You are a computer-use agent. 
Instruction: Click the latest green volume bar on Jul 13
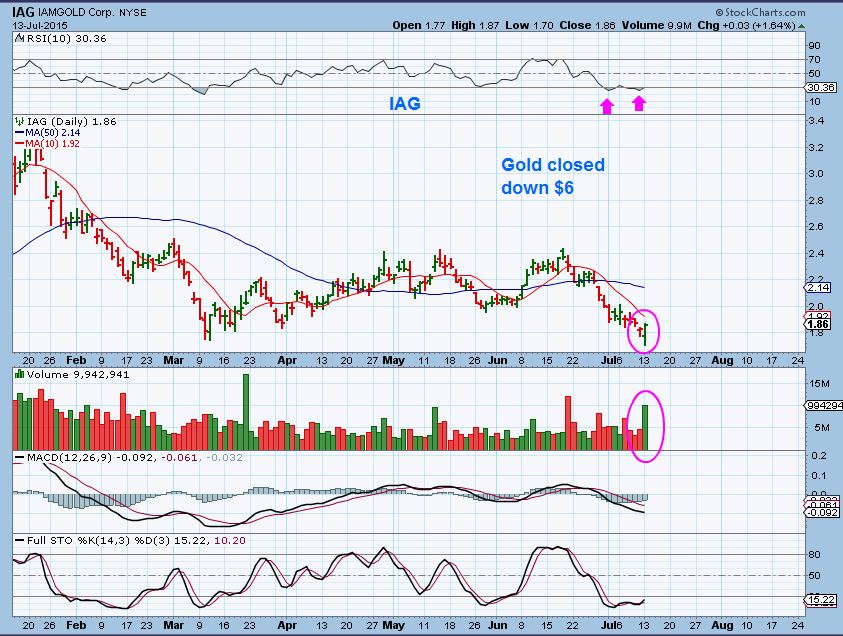point(645,427)
